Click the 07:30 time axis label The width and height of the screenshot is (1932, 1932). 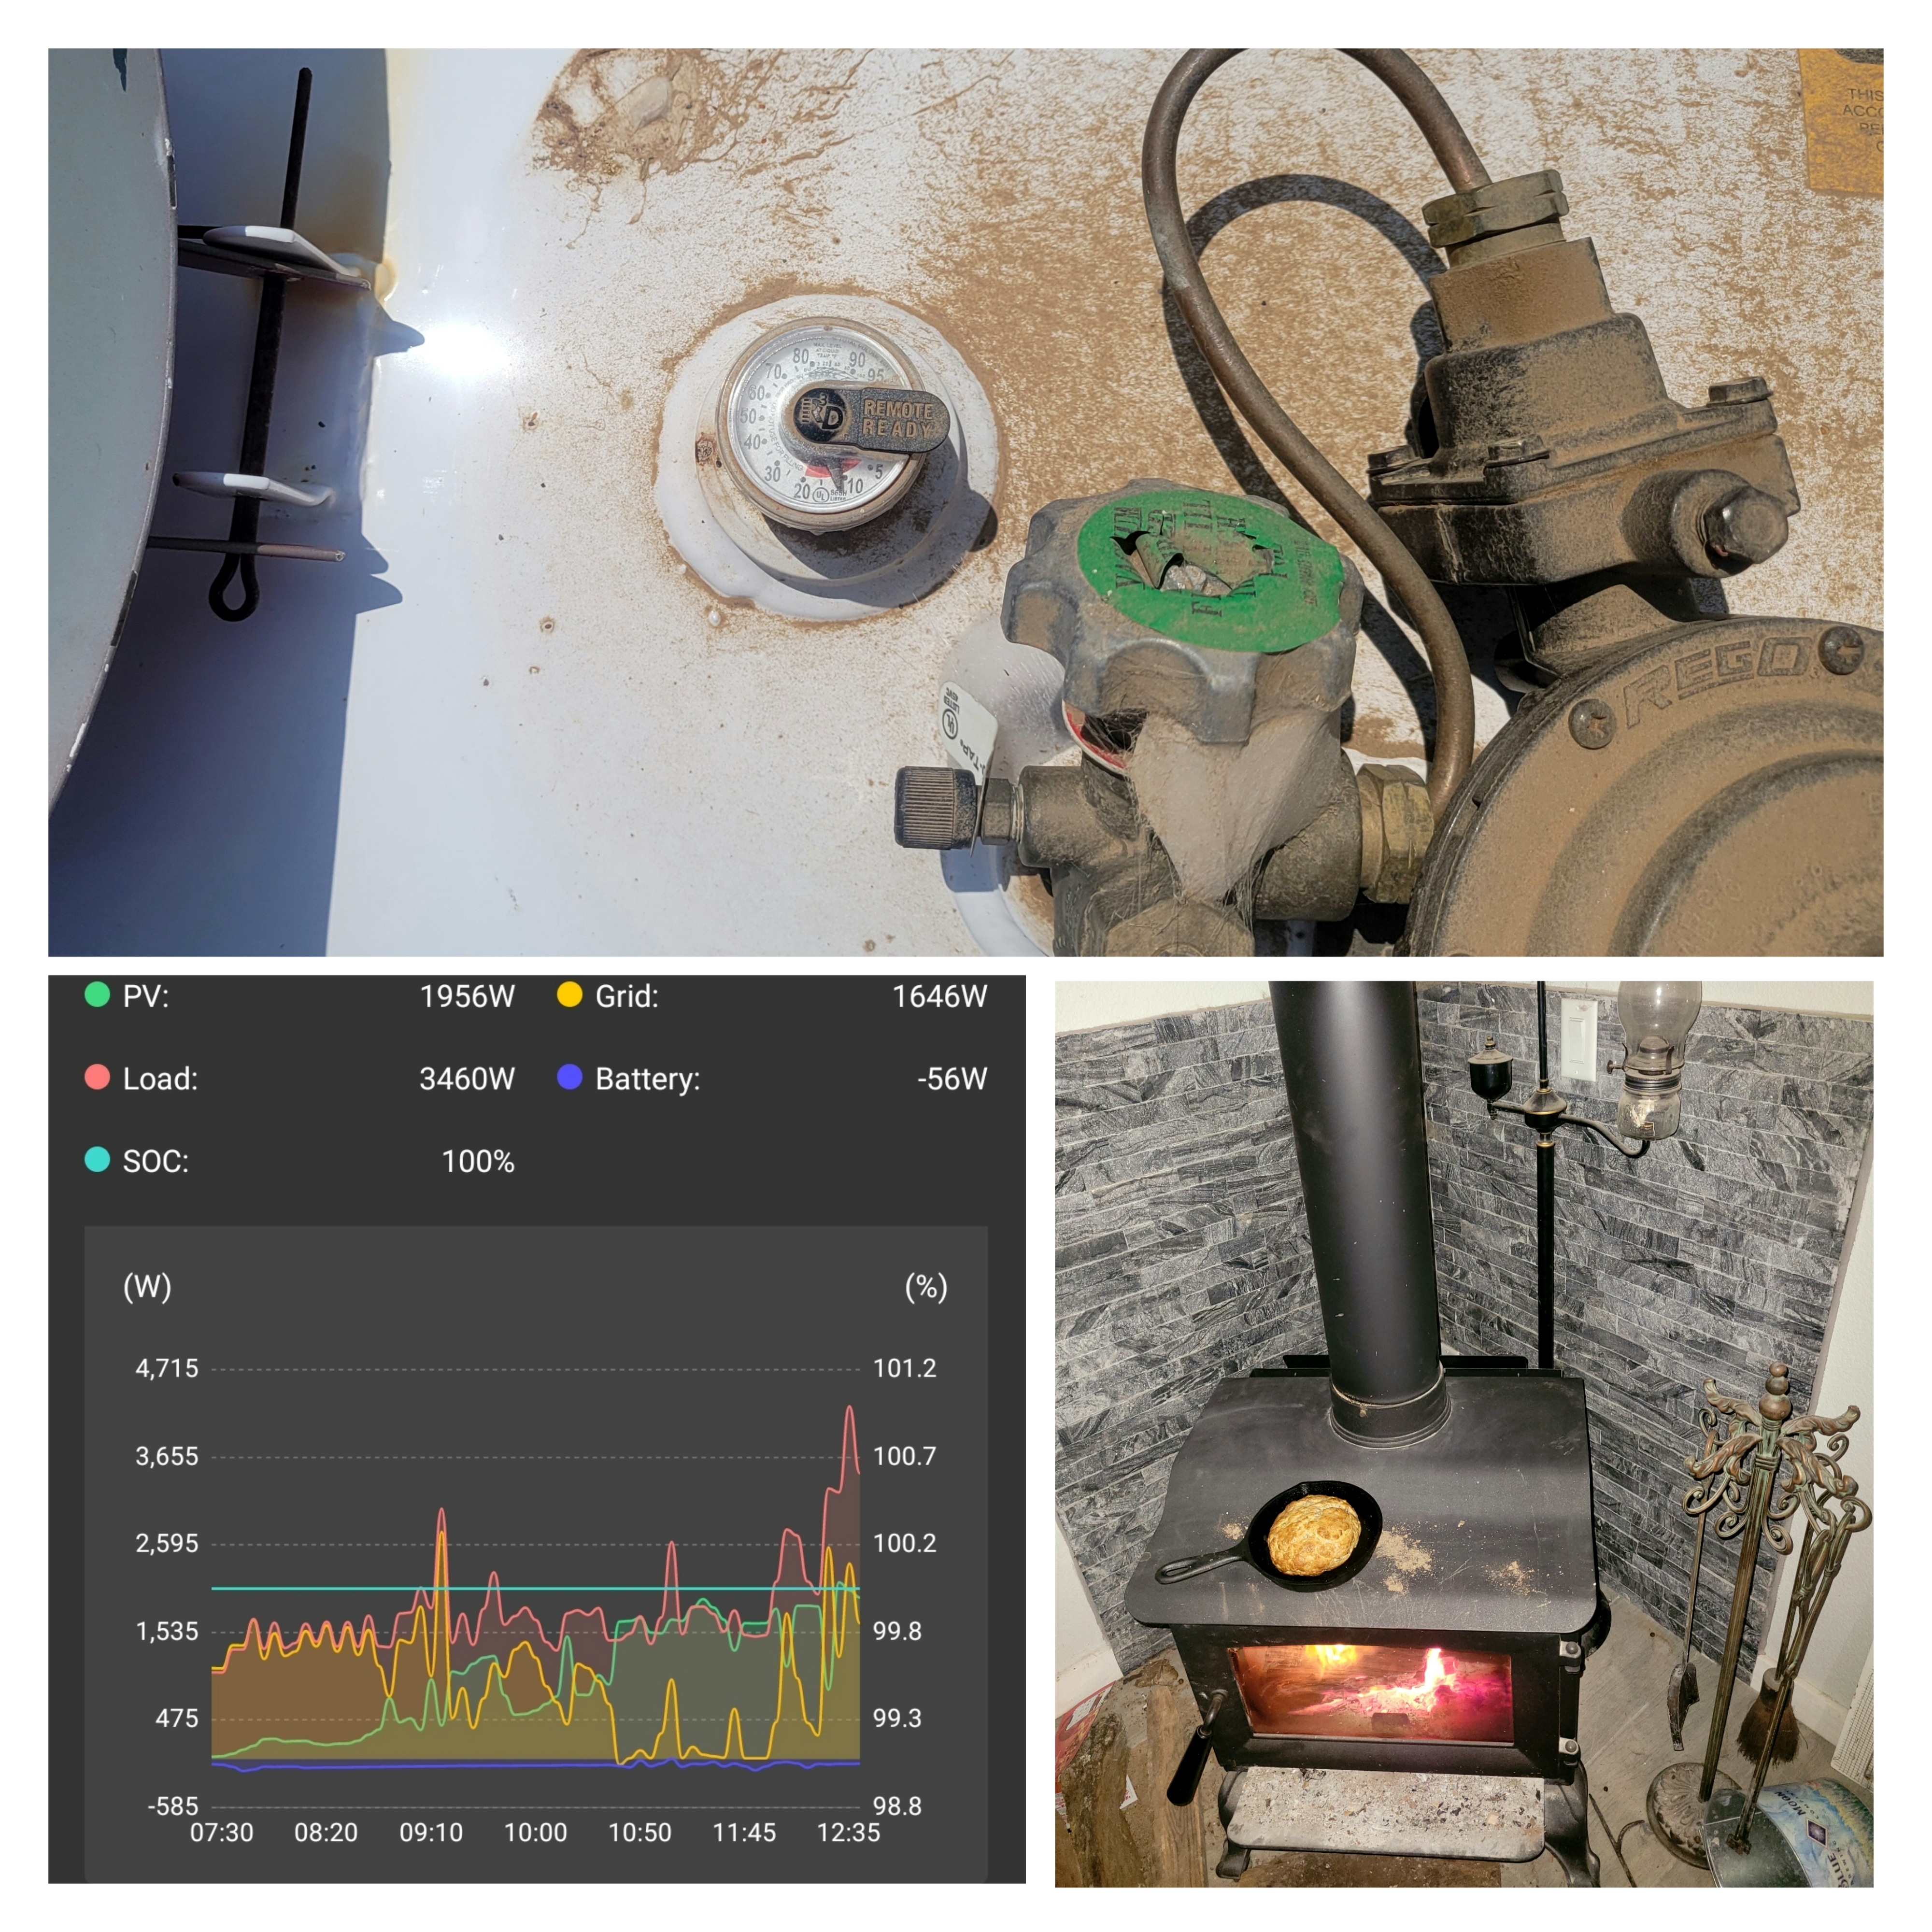coord(221,1832)
